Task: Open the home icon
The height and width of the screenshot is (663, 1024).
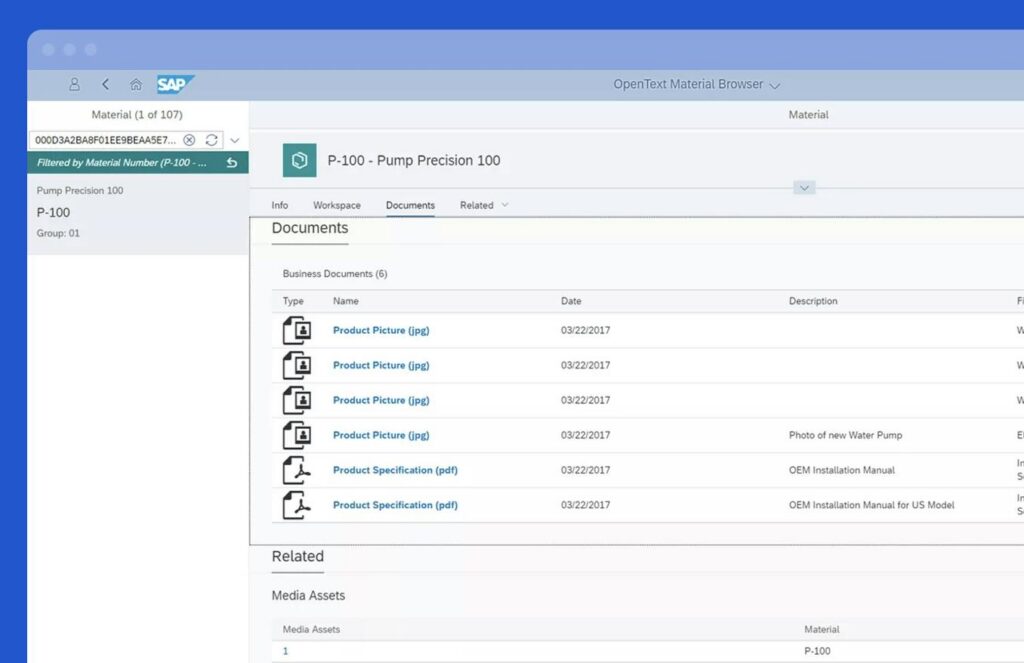Action: [x=136, y=84]
